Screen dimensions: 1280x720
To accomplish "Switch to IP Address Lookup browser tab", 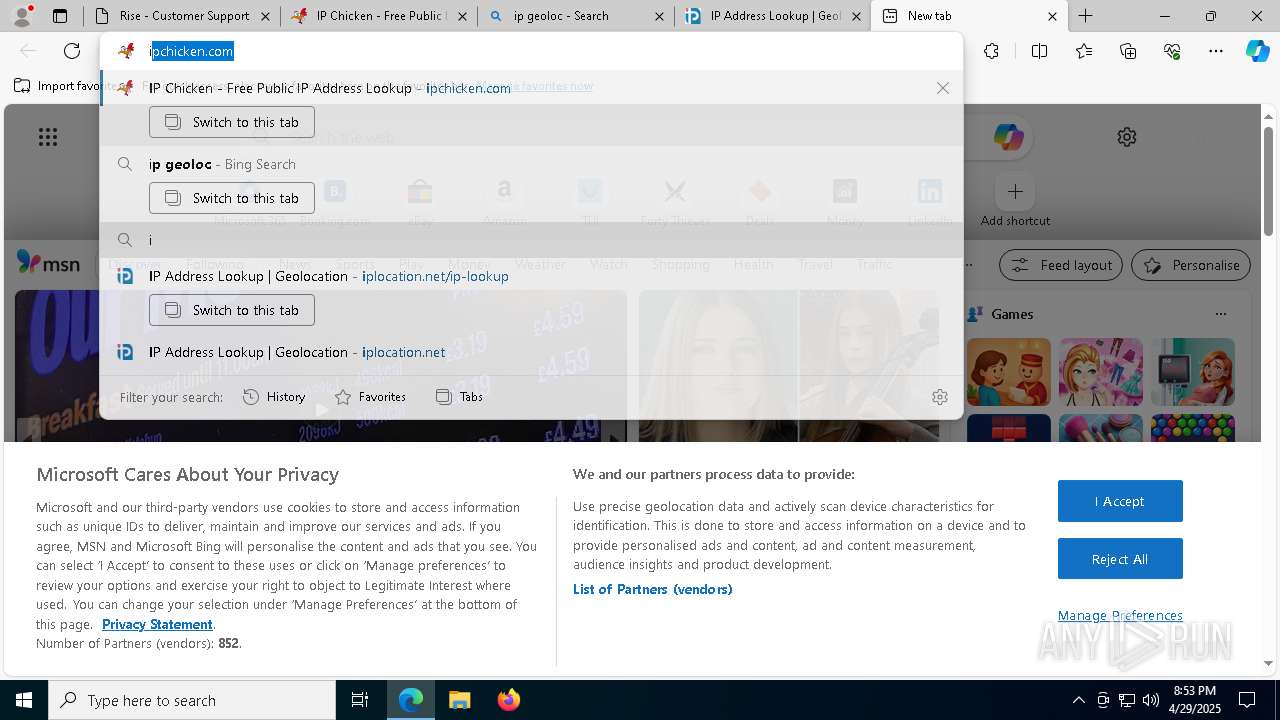I will tap(773, 16).
